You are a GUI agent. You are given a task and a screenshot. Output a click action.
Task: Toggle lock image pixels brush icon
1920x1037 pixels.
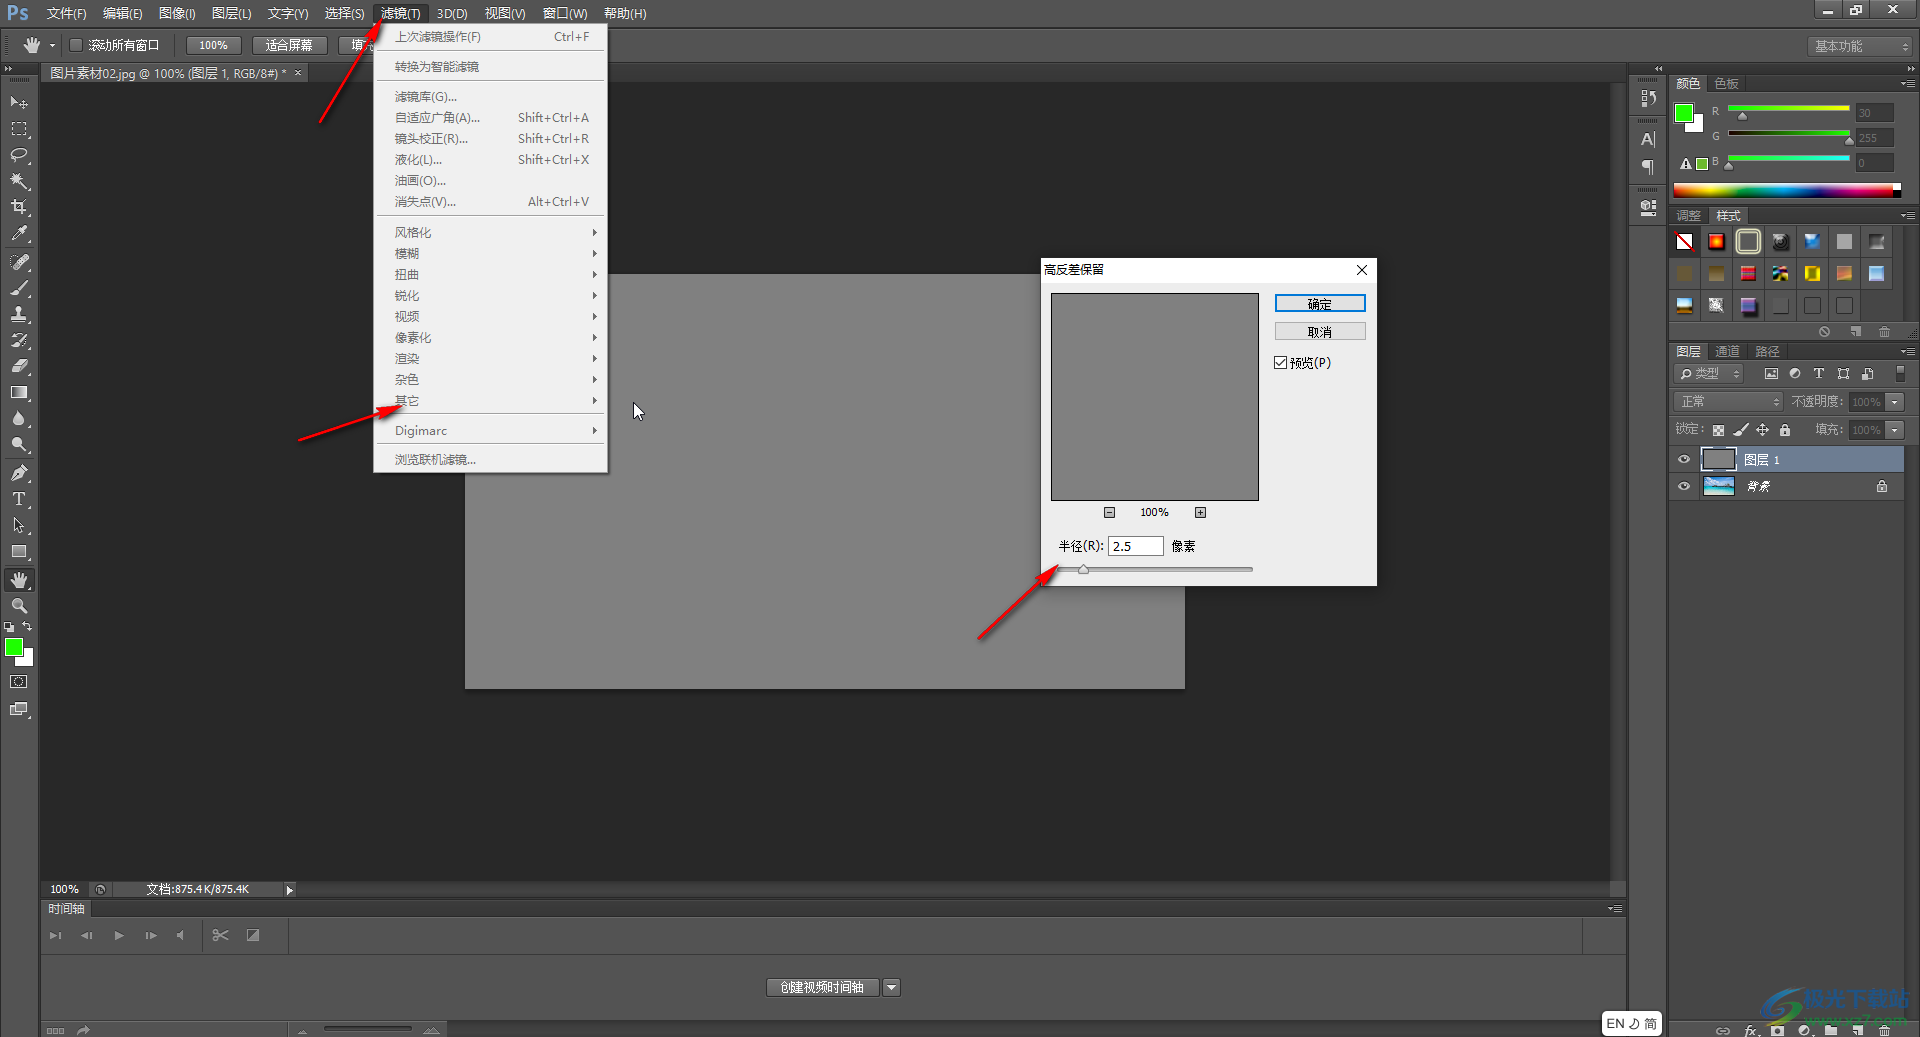coord(1741,430)
